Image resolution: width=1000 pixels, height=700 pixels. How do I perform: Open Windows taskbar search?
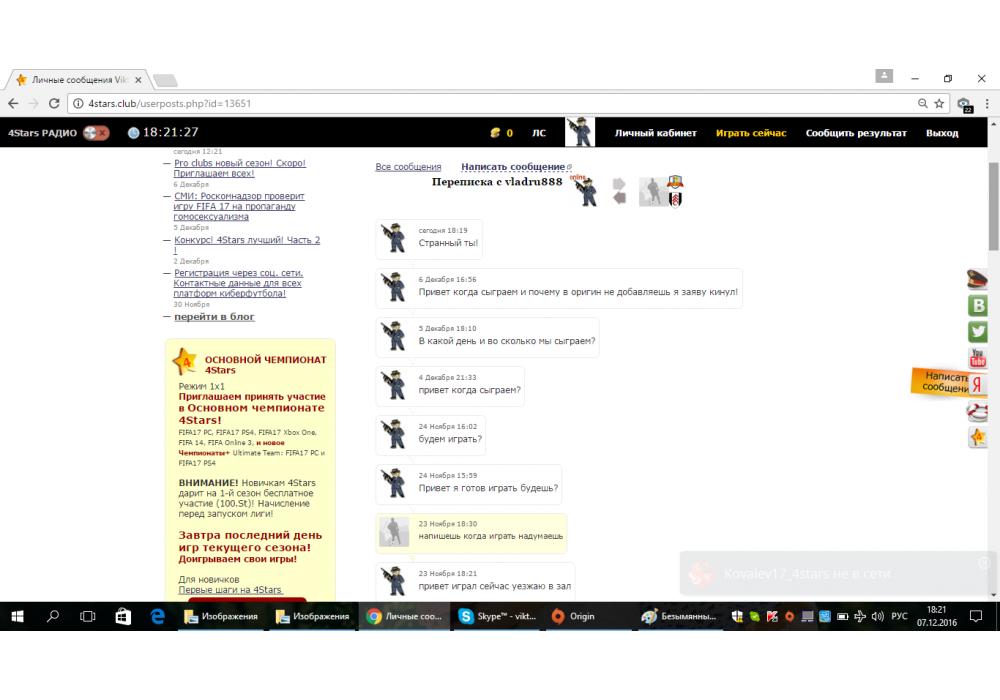point(53,616)
